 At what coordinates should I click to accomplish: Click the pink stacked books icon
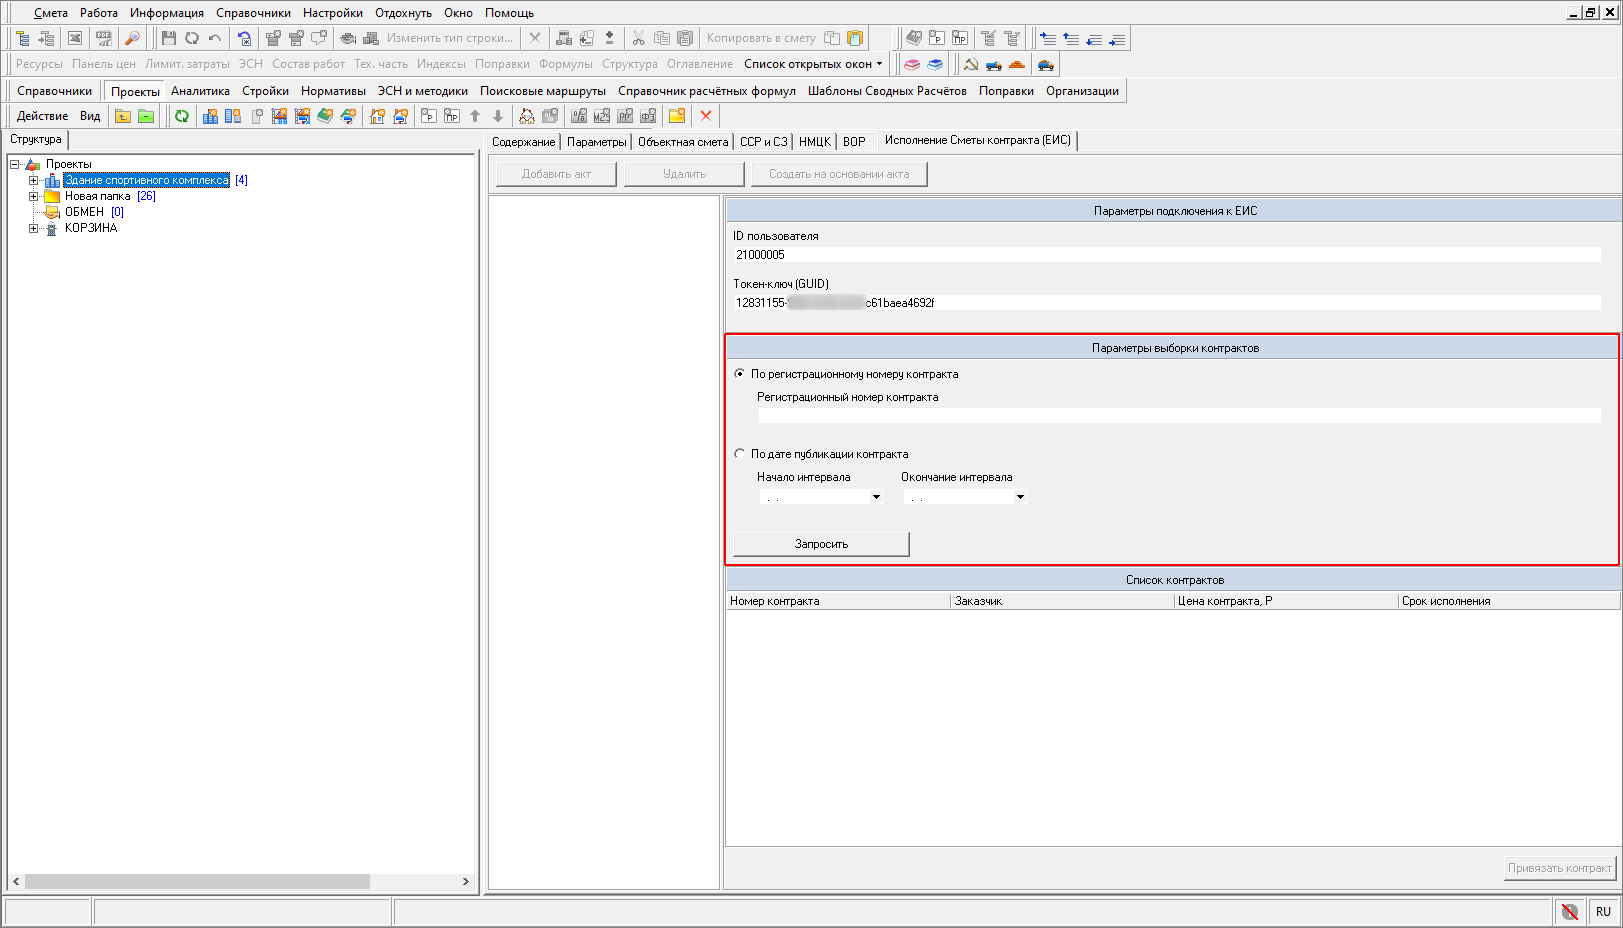coord(912,64)
